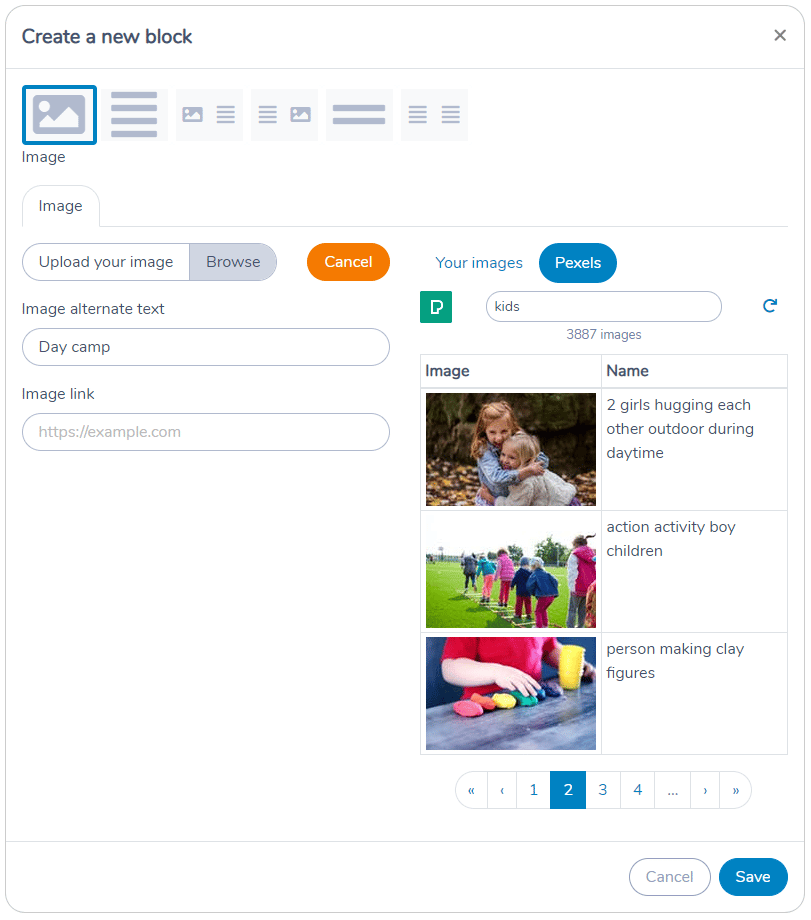Open the Image tab

(60, 206)
